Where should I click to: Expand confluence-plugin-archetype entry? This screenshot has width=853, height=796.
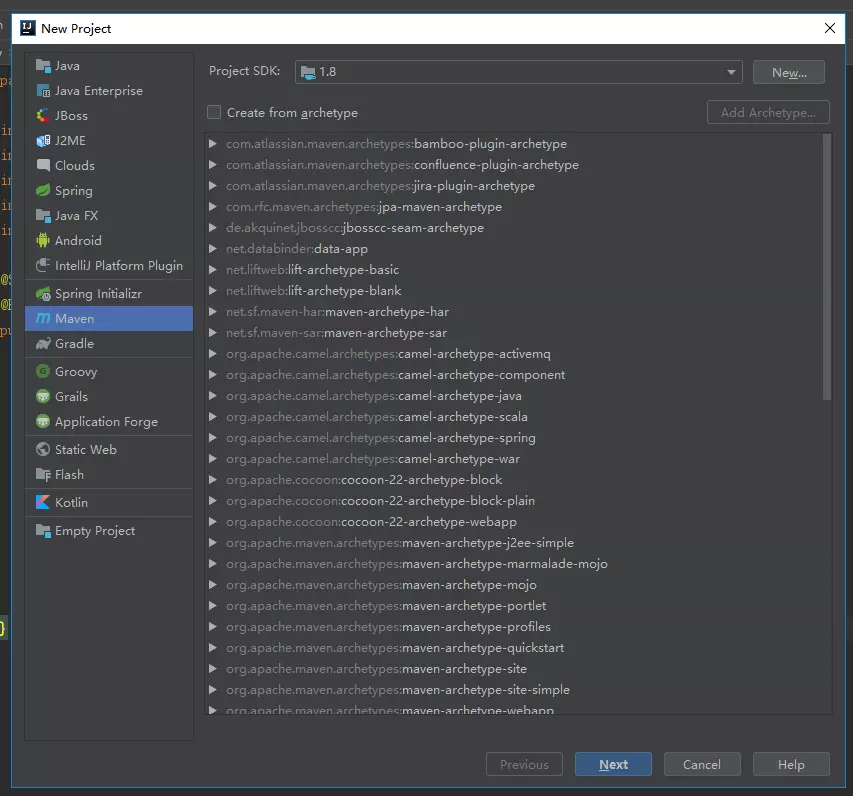[x=213, y=165]
